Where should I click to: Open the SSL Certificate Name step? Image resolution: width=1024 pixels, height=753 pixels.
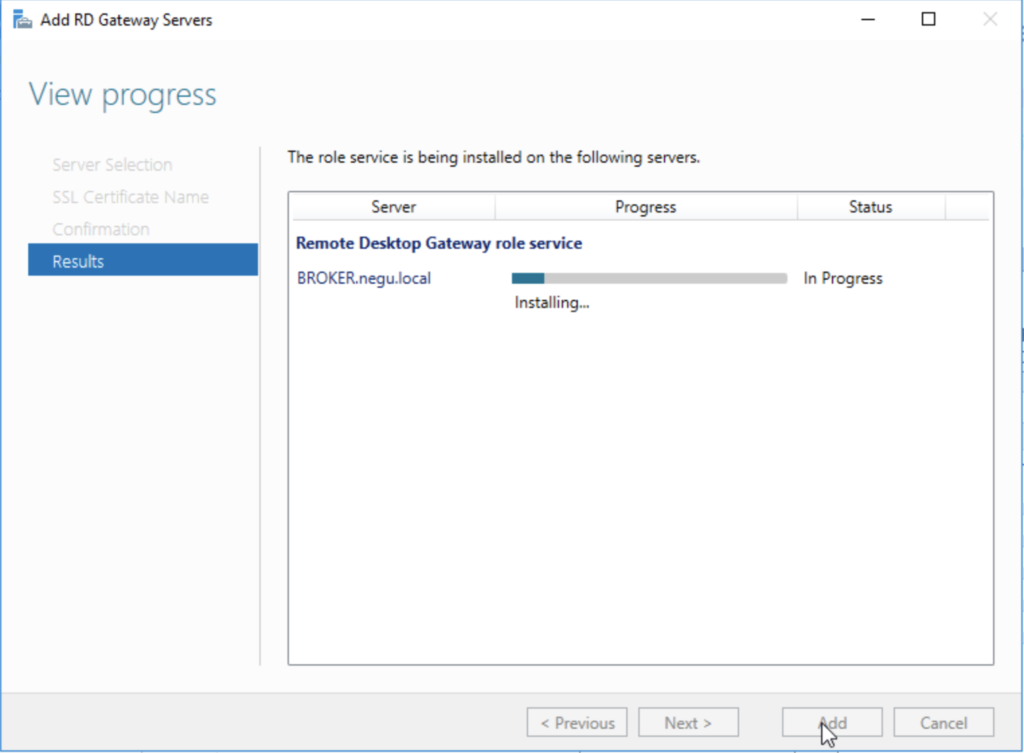[x=130, y=197]
